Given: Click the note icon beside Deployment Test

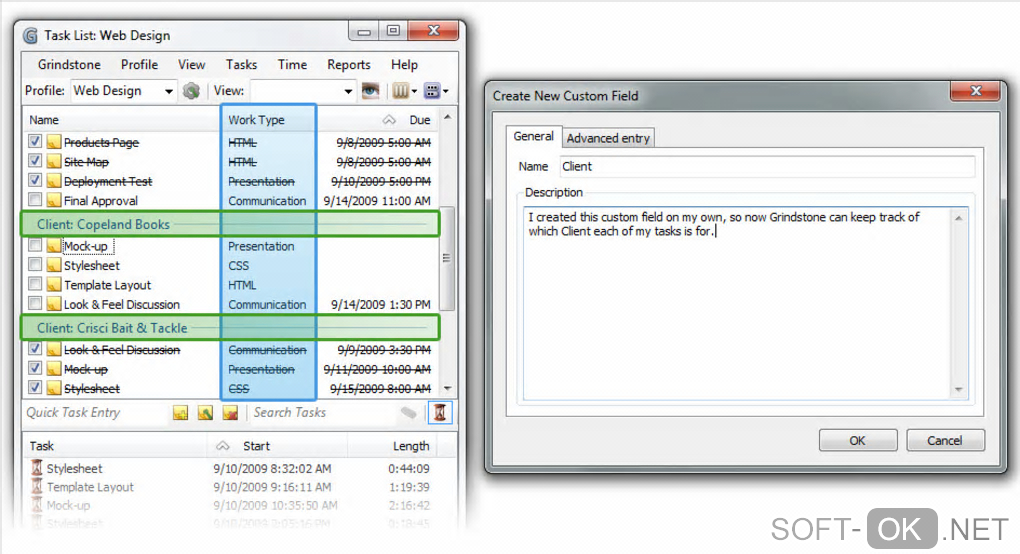Looking at the screenshot, I should [54, 181].
